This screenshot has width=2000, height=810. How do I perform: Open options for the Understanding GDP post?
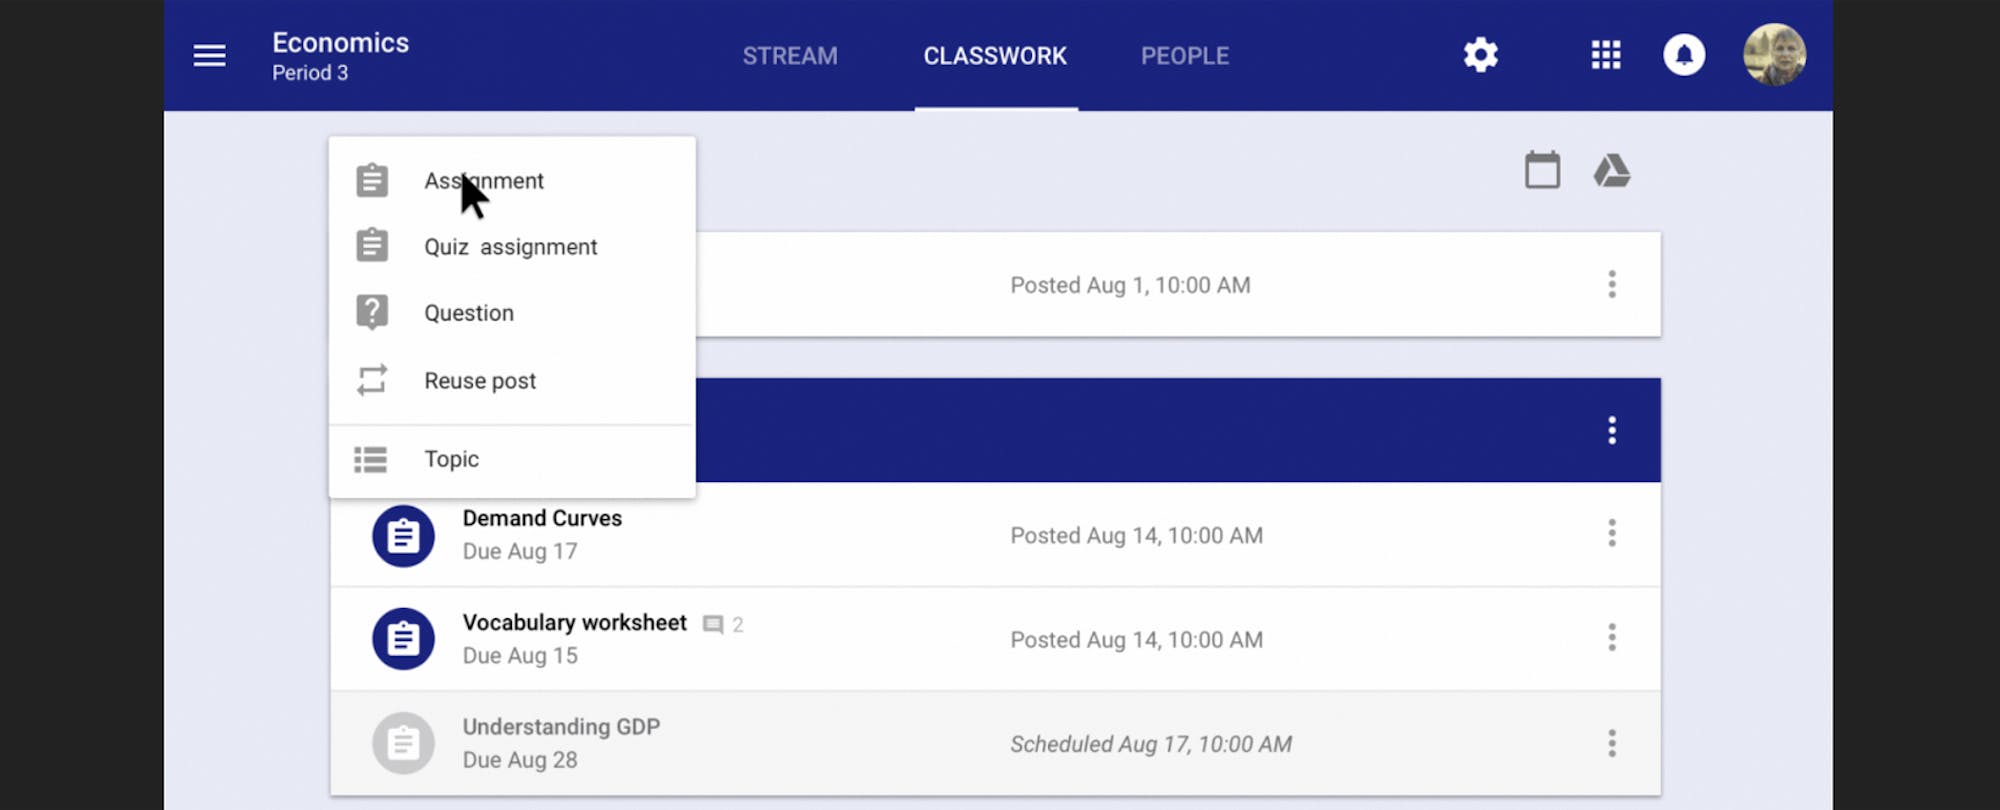click(x=1612, y=743)
